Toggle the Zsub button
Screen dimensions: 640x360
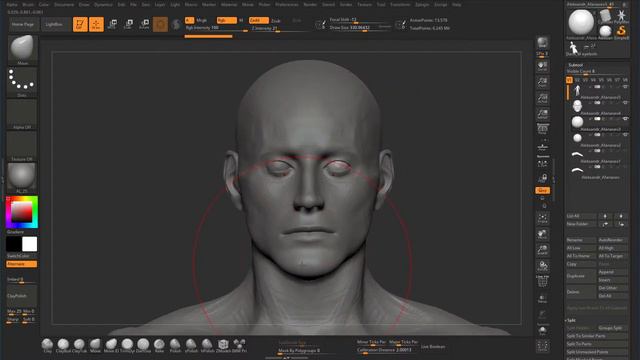276,20
